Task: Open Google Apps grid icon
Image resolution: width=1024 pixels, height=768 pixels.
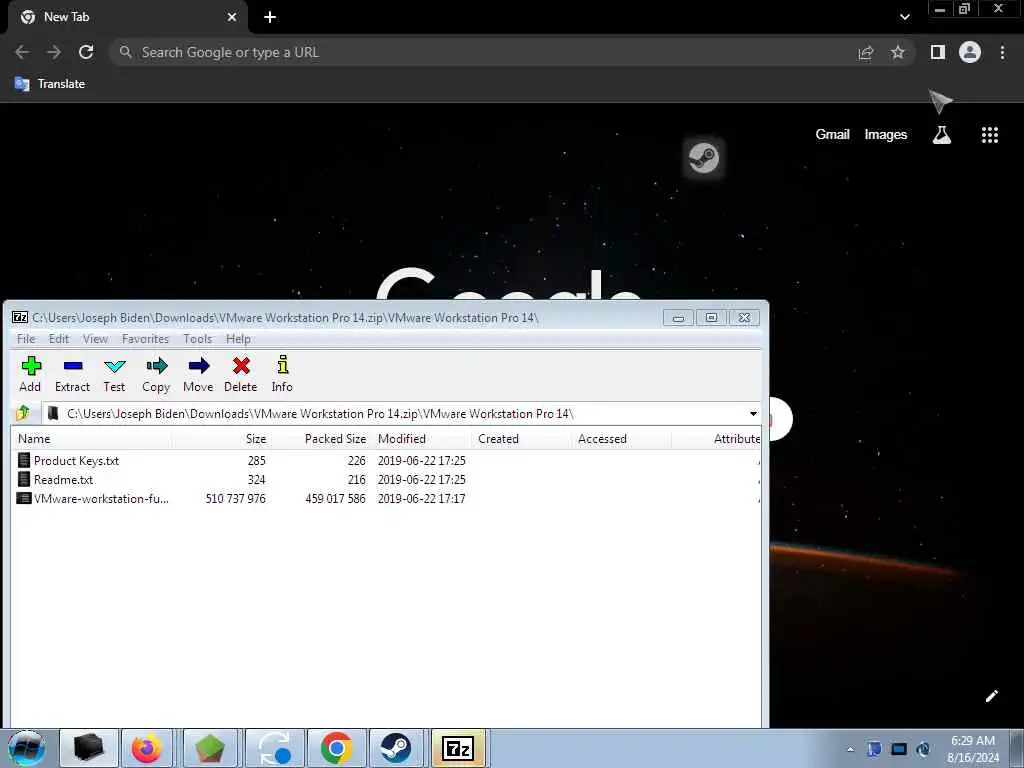Action: (989, 135)
